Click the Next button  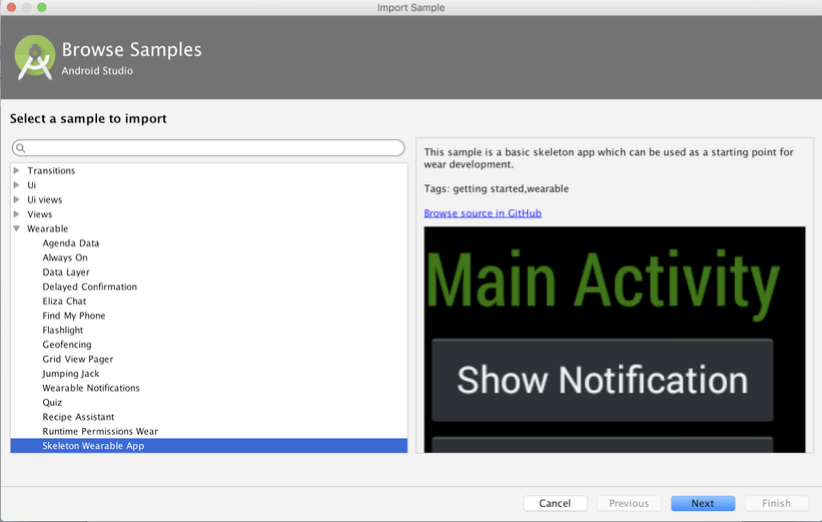point(703,503)
